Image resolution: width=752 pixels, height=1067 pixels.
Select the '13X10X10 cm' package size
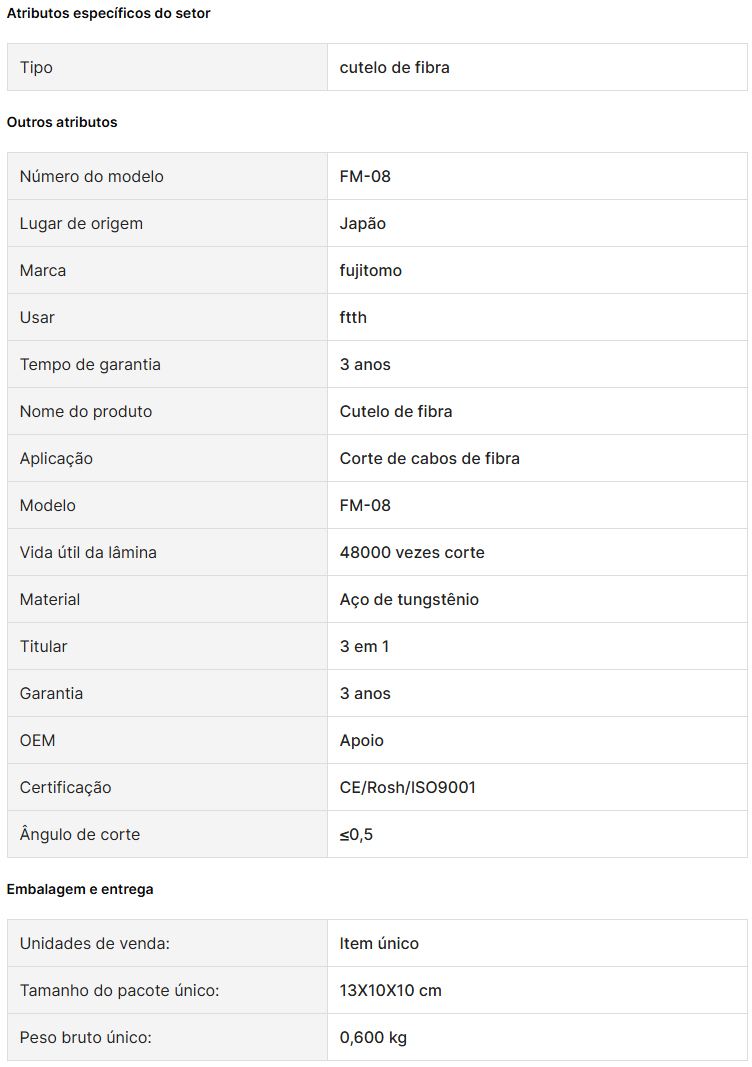pyautogui.click(x=391, y=990)
